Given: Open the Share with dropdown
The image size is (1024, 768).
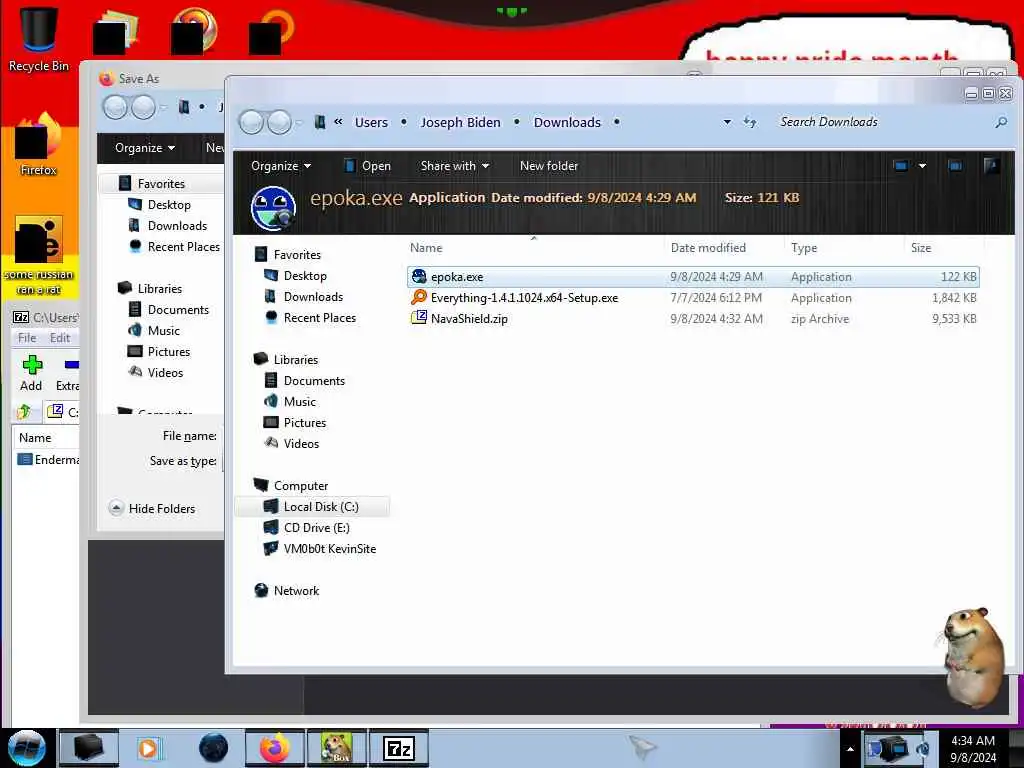Looking at the screenshot, I should (455, 166).
